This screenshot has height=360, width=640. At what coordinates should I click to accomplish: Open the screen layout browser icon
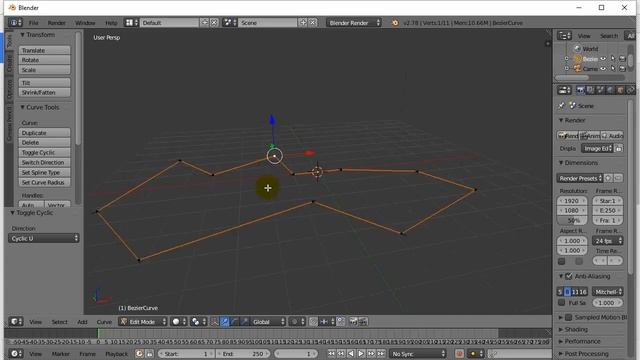click(x=131, y=22)
